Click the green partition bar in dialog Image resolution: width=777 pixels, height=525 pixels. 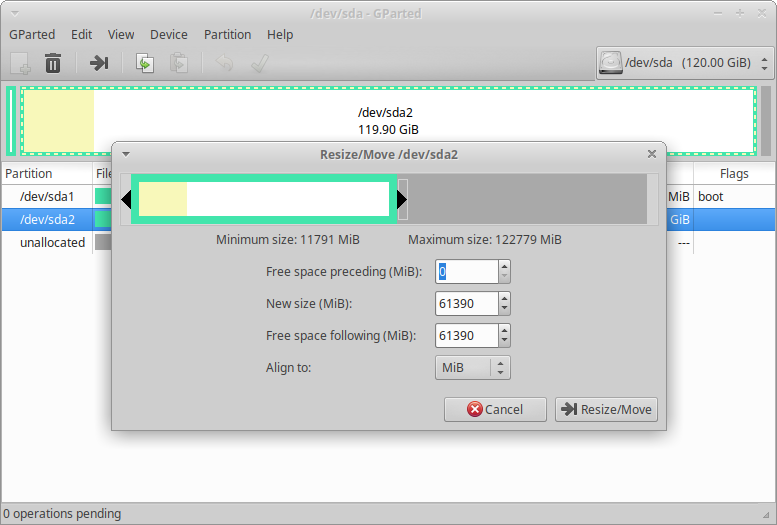264,199
